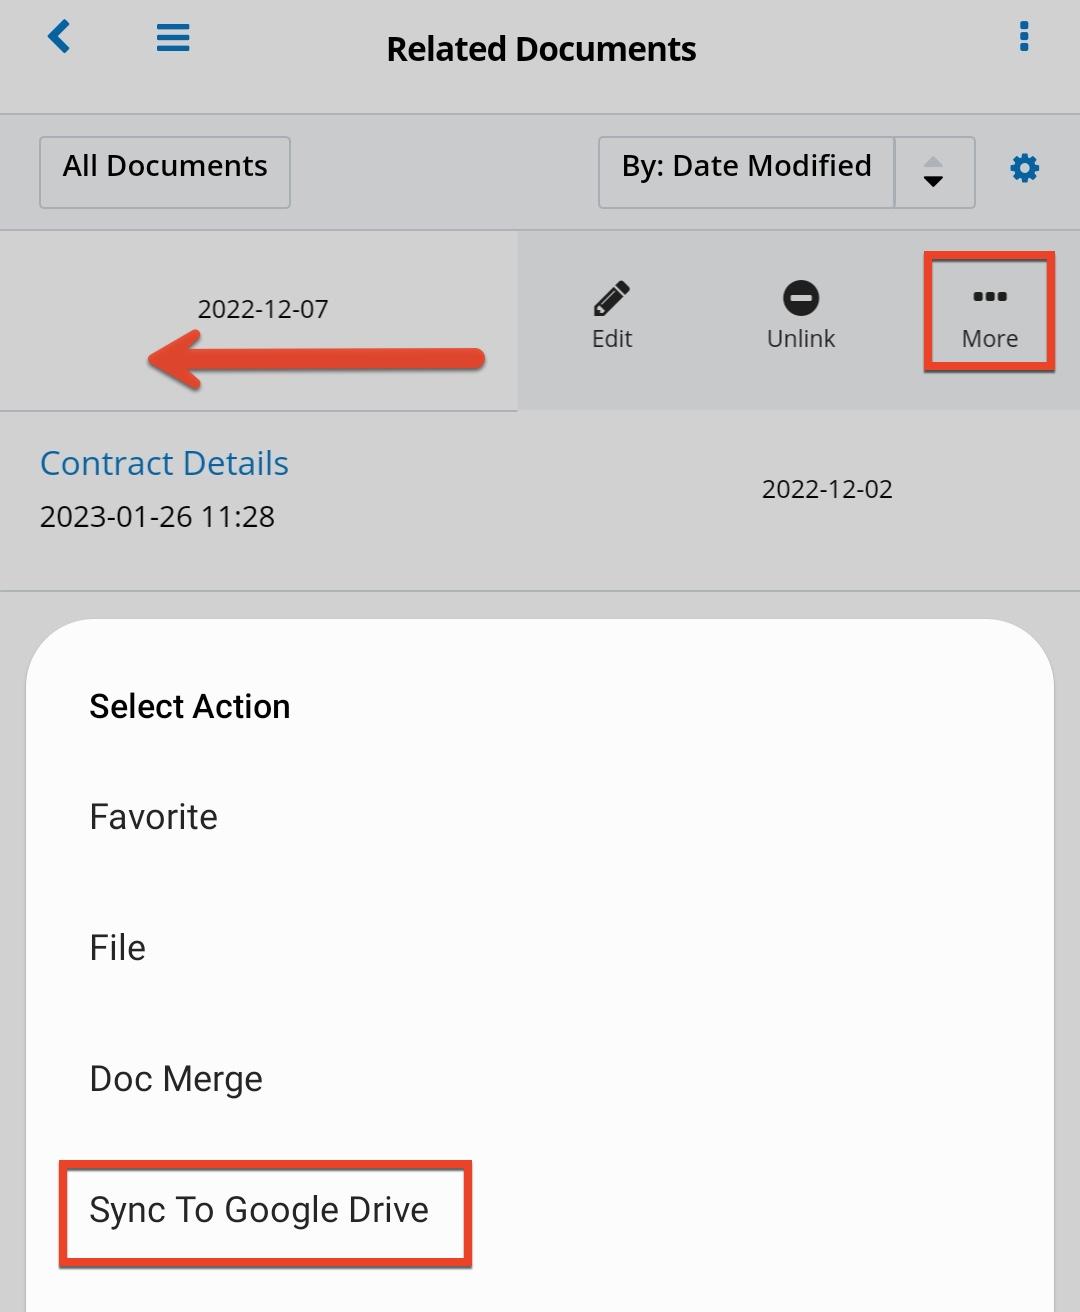1080x1312 pixels.
Task: Tap the 2022-12-07 date on swiped row
Action: (x=263, y=309)
